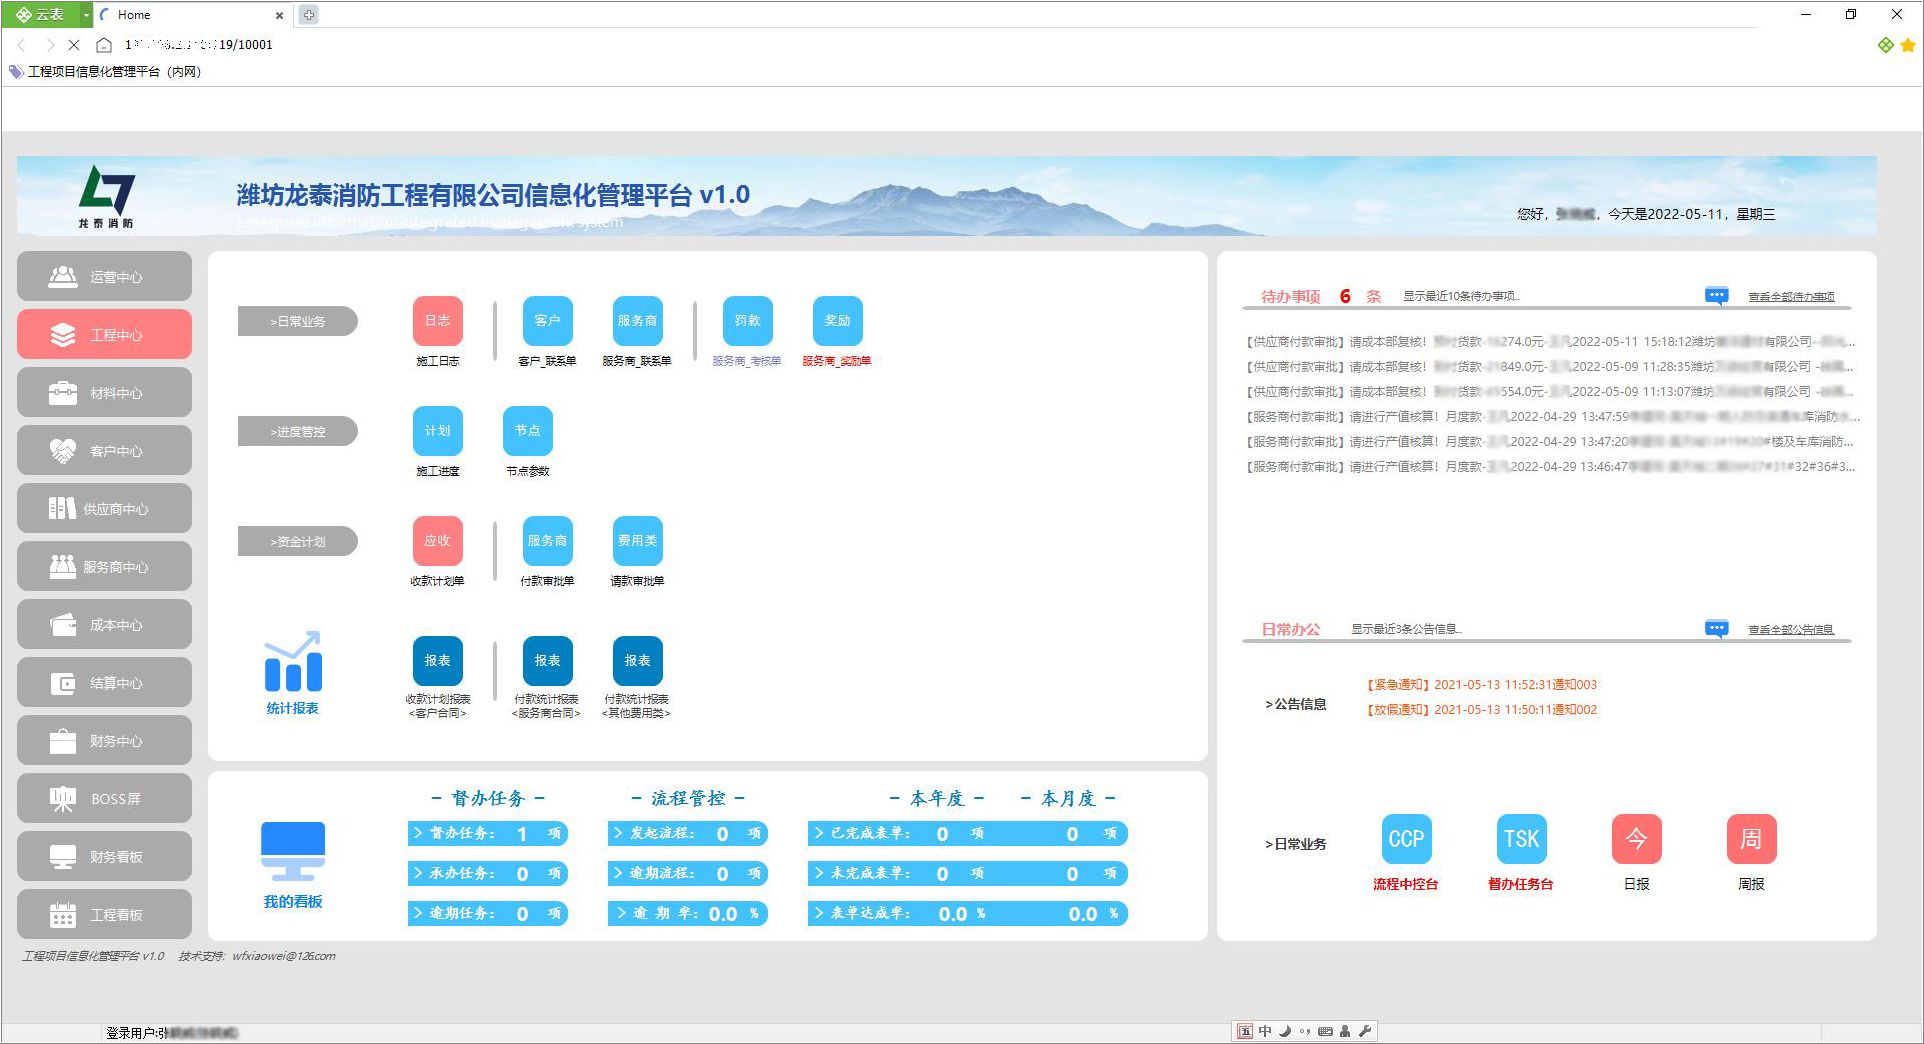Screen dimensions: 1924x1044
Task: Launch the CCP 流程中控台 icon
Action: point(1406,840)
